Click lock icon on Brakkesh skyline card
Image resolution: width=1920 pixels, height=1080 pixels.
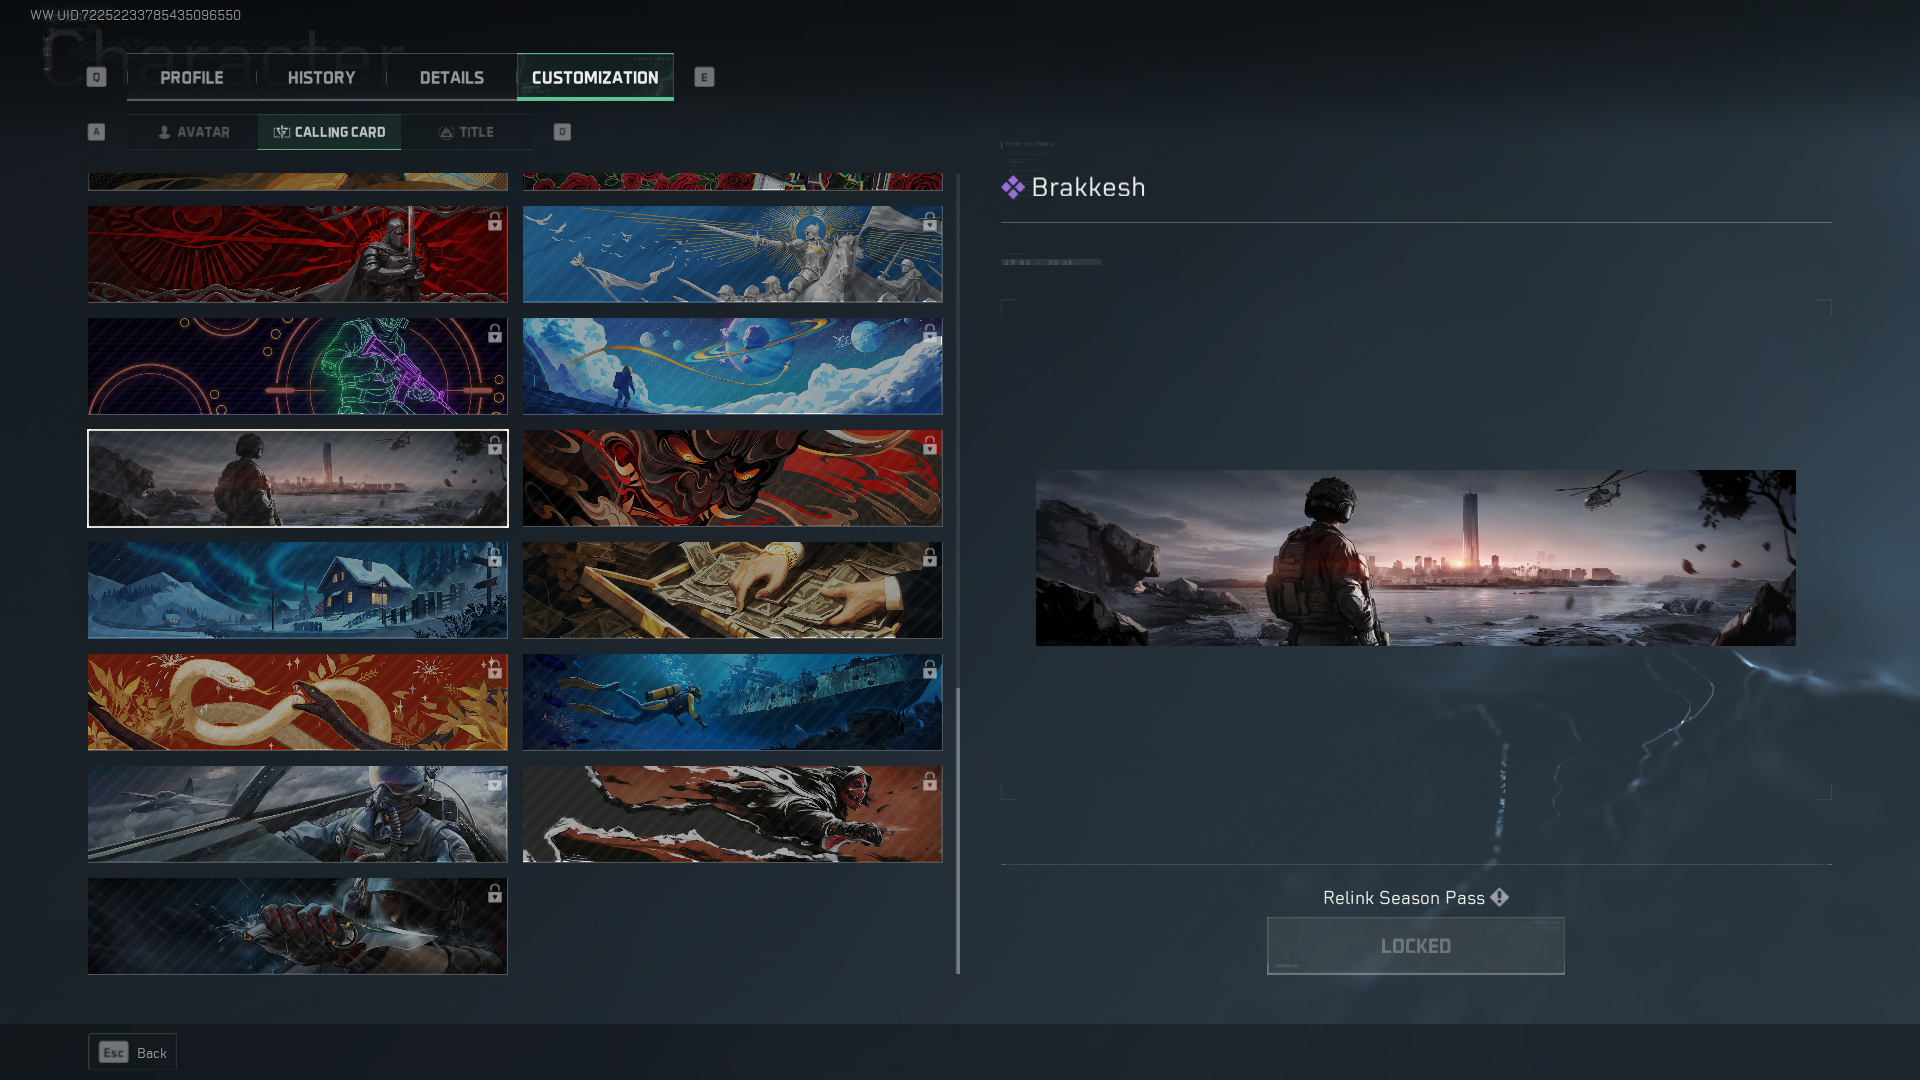(495, 446)
